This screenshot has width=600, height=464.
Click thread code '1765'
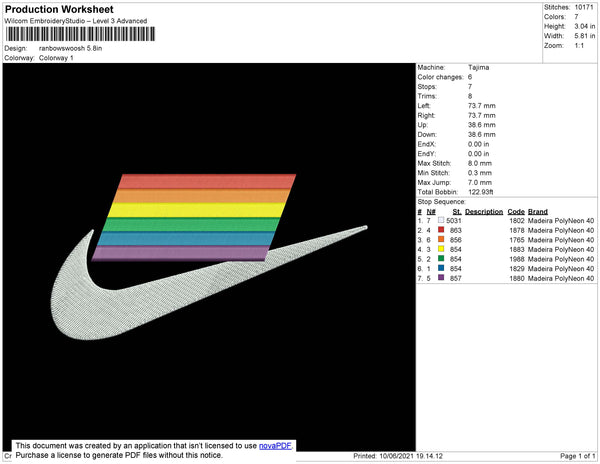517,240
